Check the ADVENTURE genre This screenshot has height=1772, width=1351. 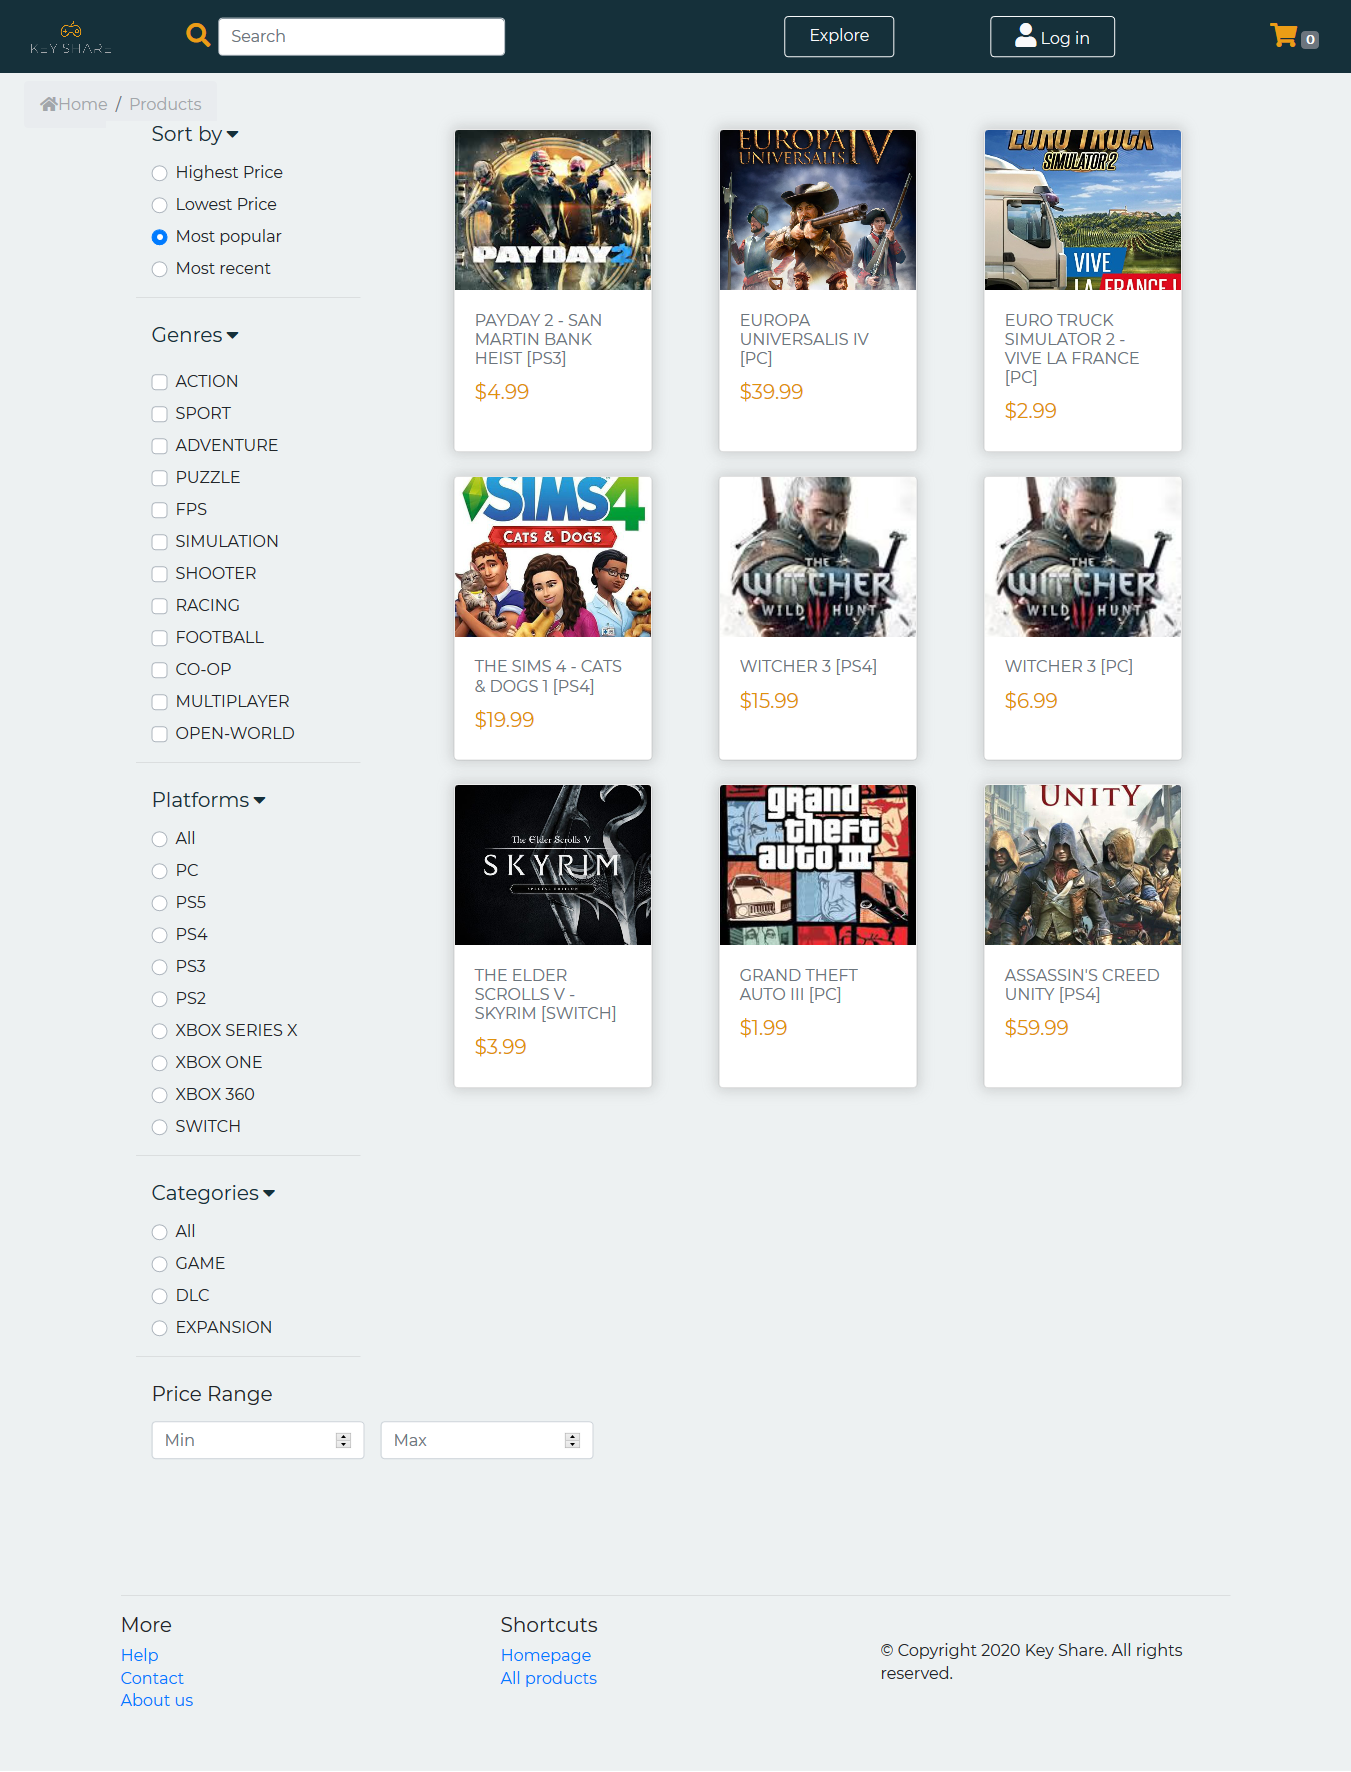point(160,446)
